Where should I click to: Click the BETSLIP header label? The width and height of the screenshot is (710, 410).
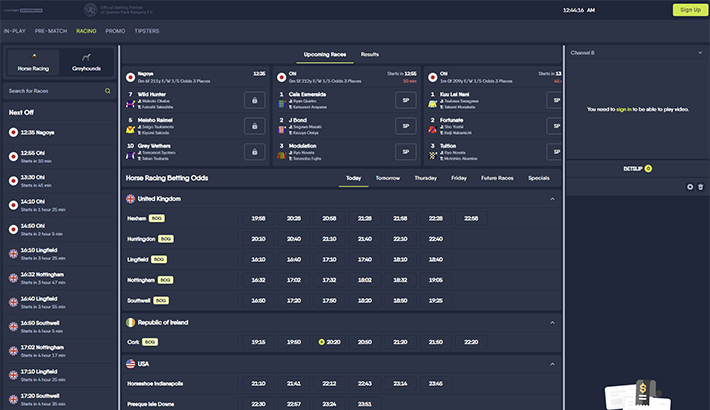(633, 169)
